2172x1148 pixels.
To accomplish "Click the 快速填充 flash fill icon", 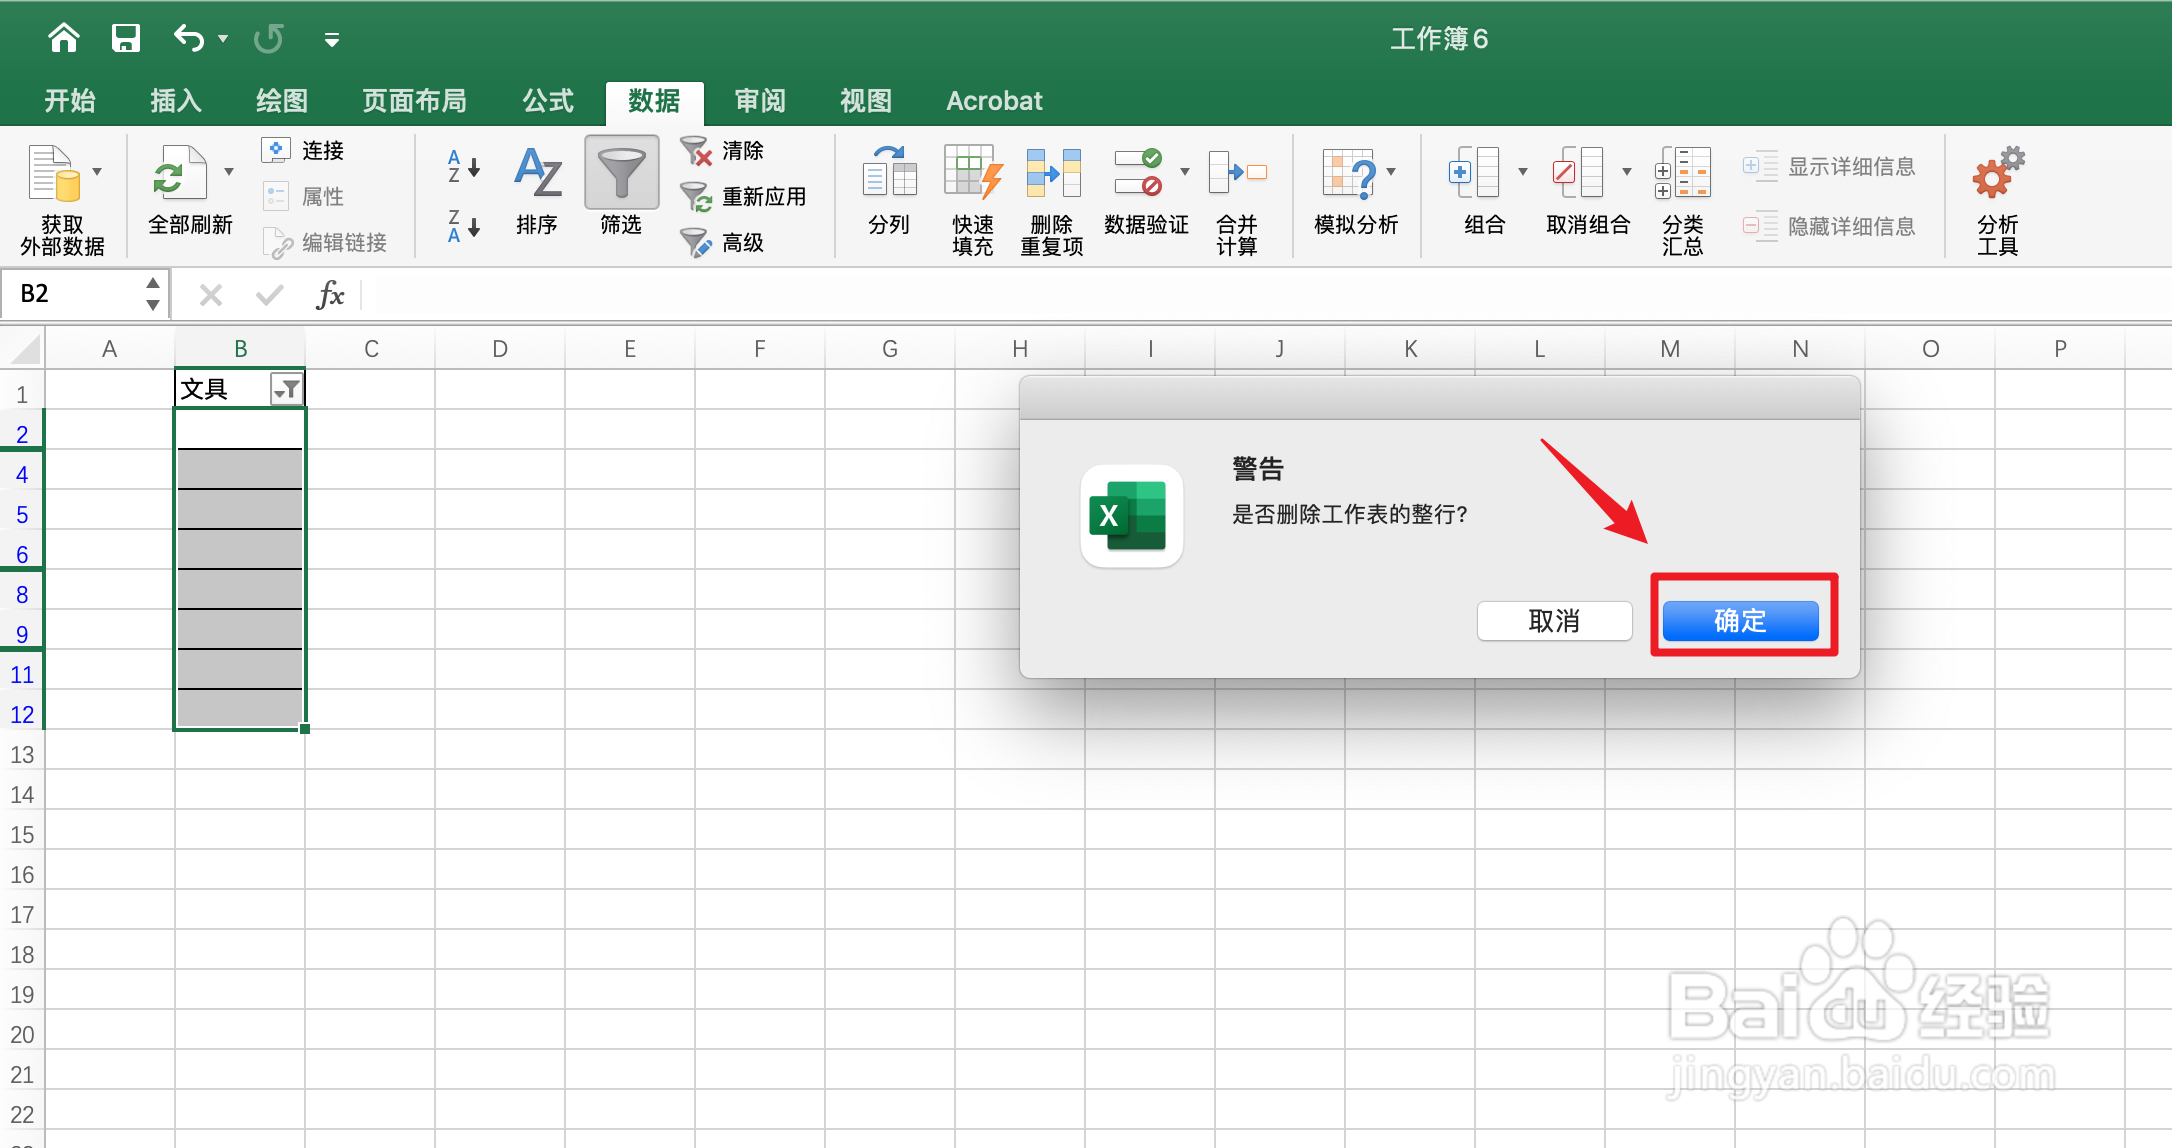I will pyautogui.click(x=972, y=174).
